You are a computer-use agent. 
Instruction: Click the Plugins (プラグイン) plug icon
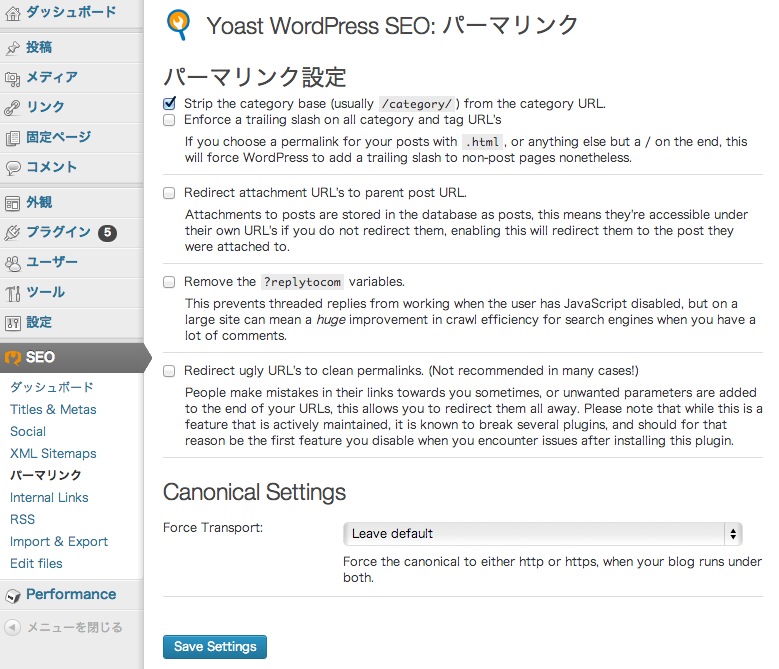(x=13, y=232)
